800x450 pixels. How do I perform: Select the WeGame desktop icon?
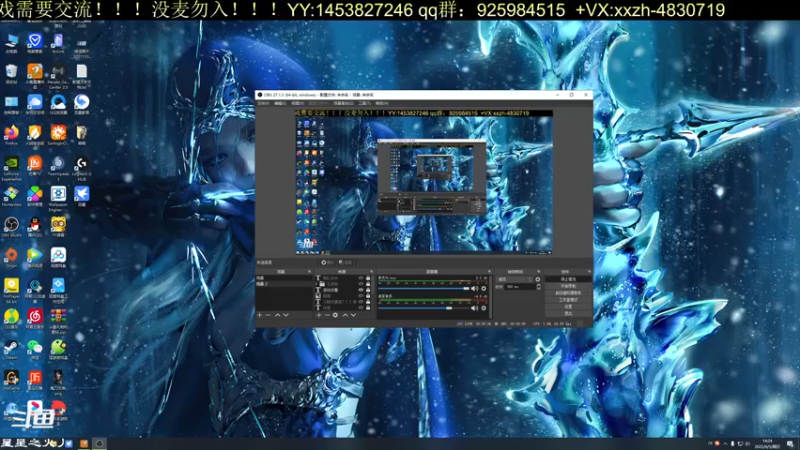click(x=11, y=381)
